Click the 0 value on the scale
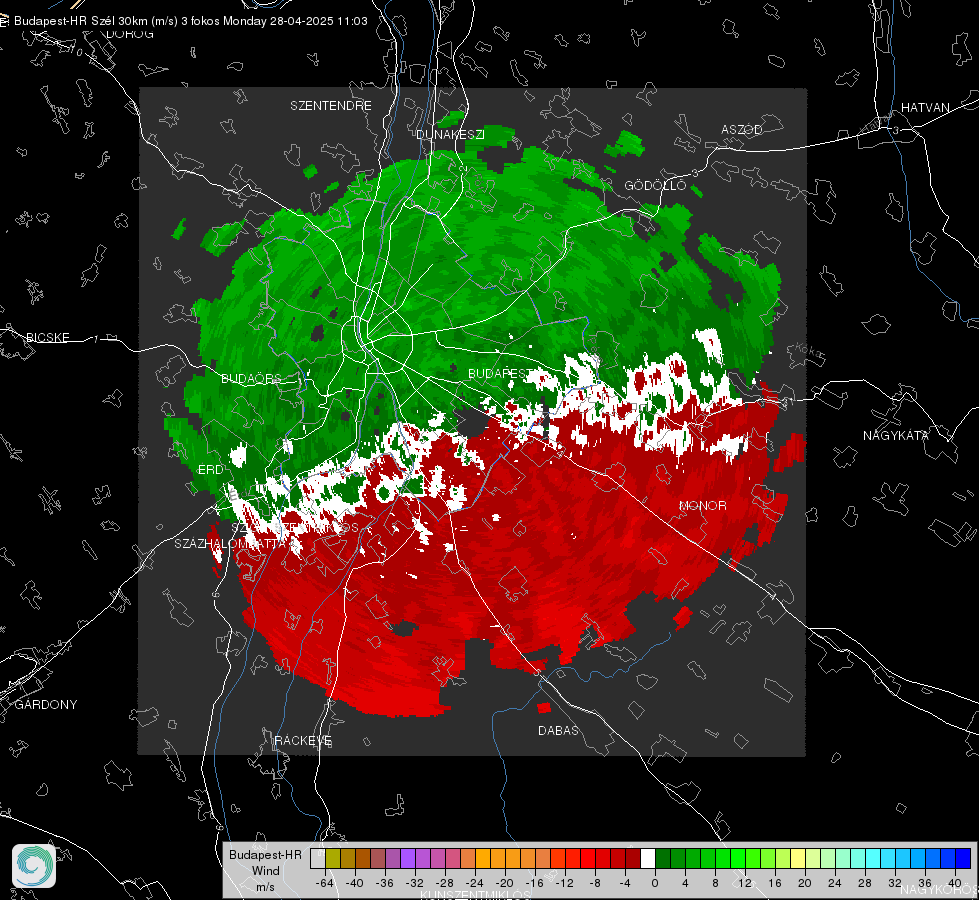The height and width of the screenshot is (900, 979). click(654, 883)
